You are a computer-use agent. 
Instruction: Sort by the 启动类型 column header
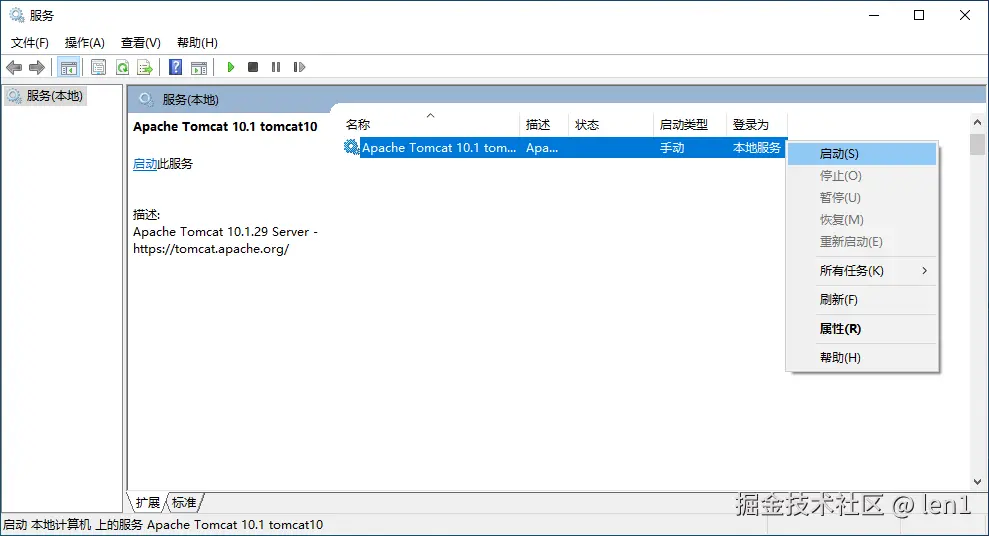689,125
